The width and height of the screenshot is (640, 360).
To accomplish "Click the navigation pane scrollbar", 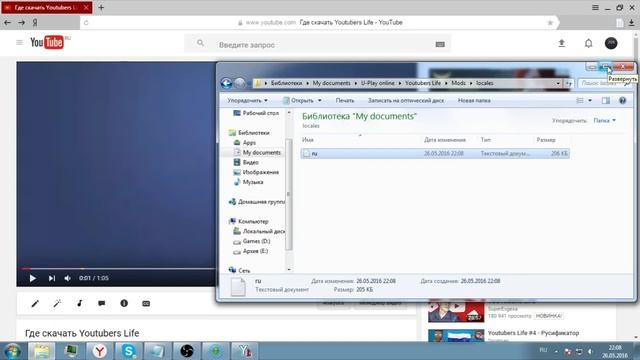I will [x=289, y=194].
